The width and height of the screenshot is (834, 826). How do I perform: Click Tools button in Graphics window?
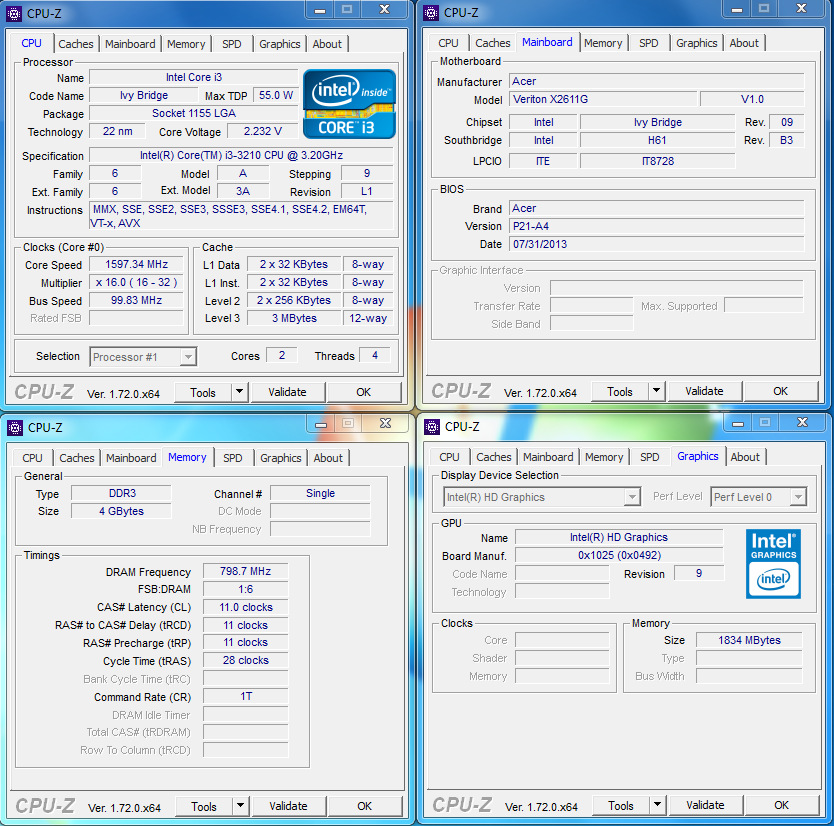(621, 805)
